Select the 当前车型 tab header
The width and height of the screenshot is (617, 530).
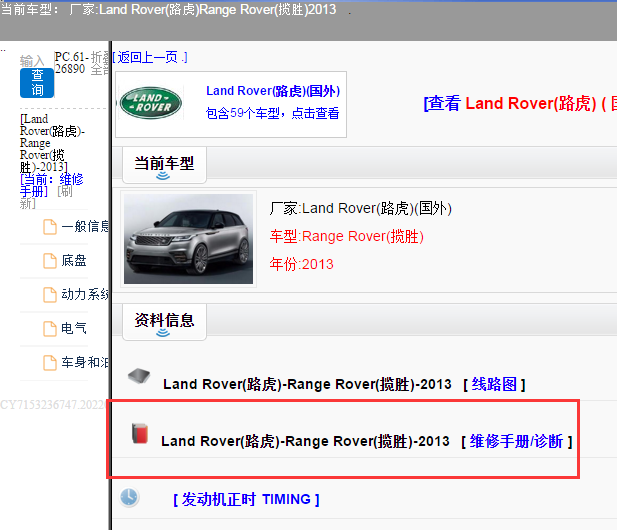click(x=164, y=165)
